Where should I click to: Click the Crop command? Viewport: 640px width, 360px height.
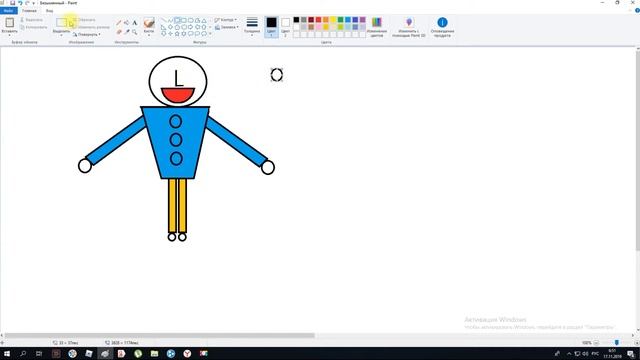pos(84,20)
